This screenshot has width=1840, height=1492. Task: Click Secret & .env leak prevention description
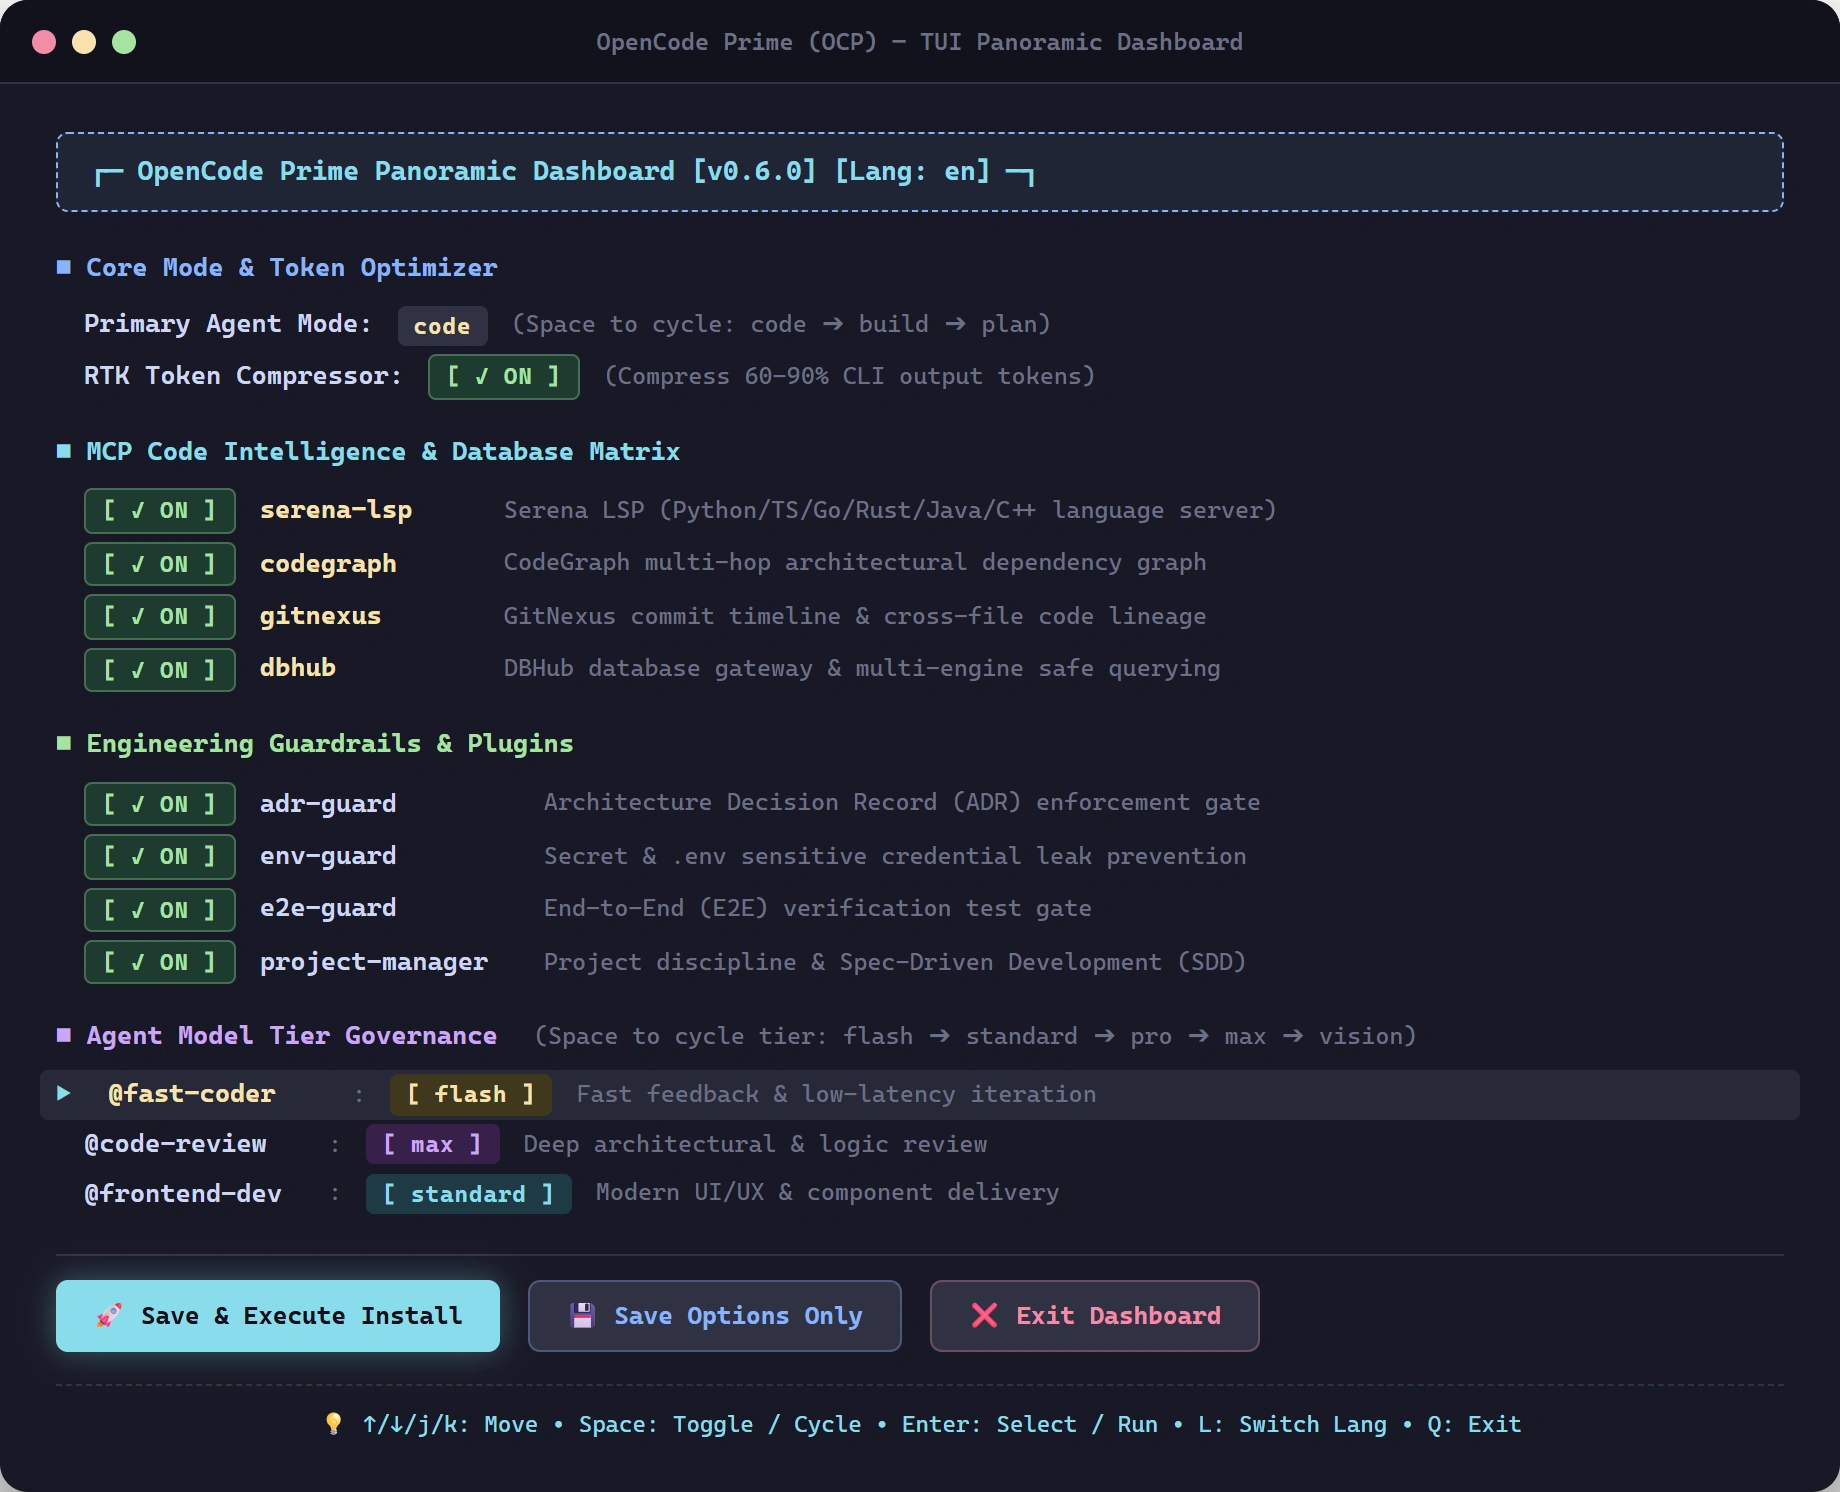pos(895,856)
